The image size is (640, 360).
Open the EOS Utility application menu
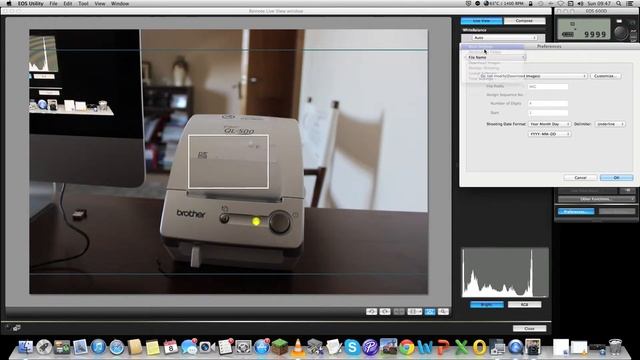pos(31,3)
